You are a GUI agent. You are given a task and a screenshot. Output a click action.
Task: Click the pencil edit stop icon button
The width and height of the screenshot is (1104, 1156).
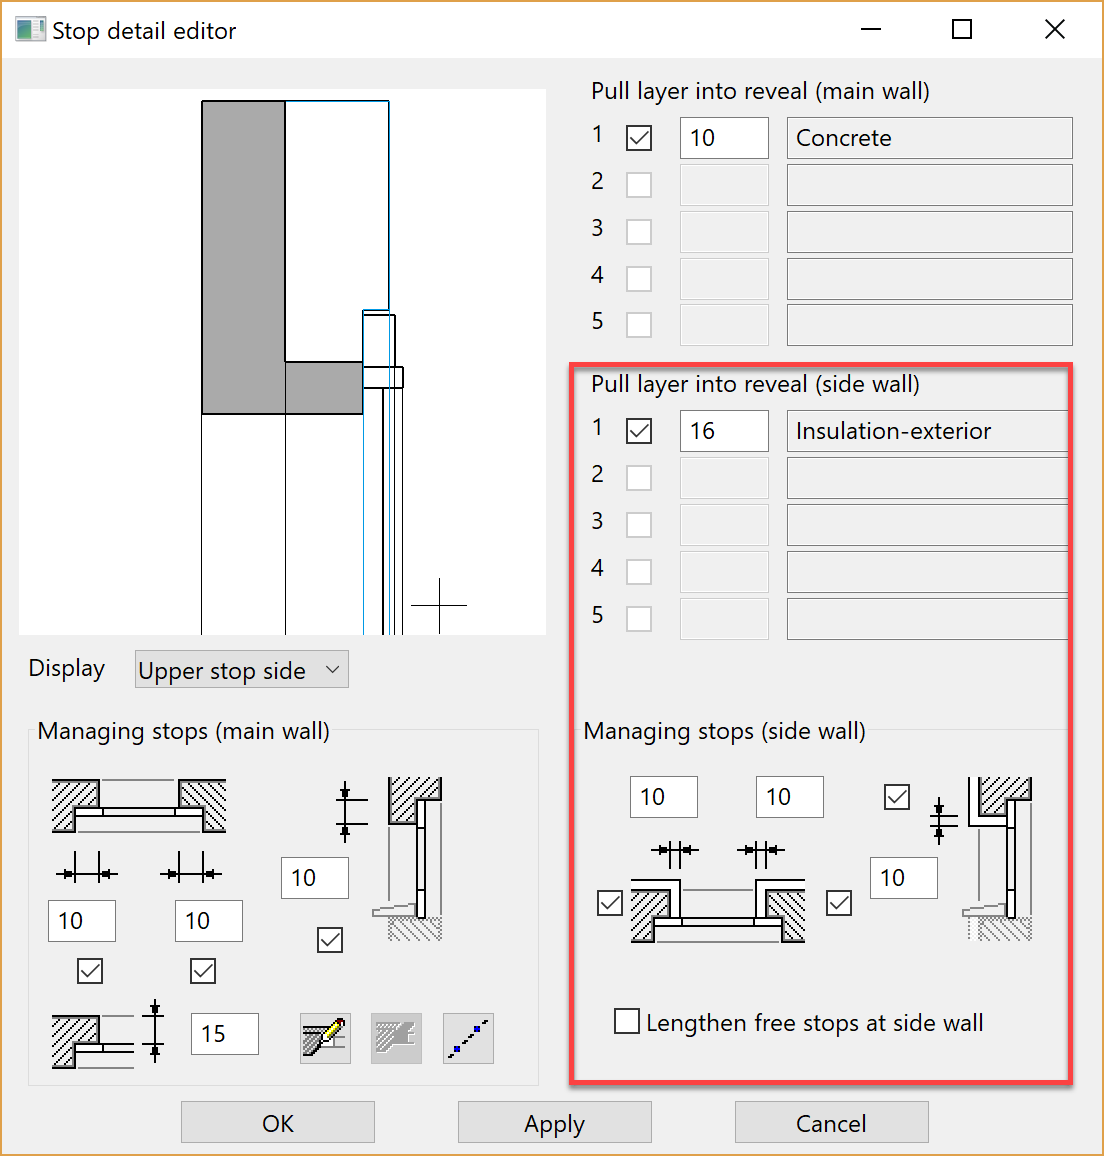click(325, 1038)
